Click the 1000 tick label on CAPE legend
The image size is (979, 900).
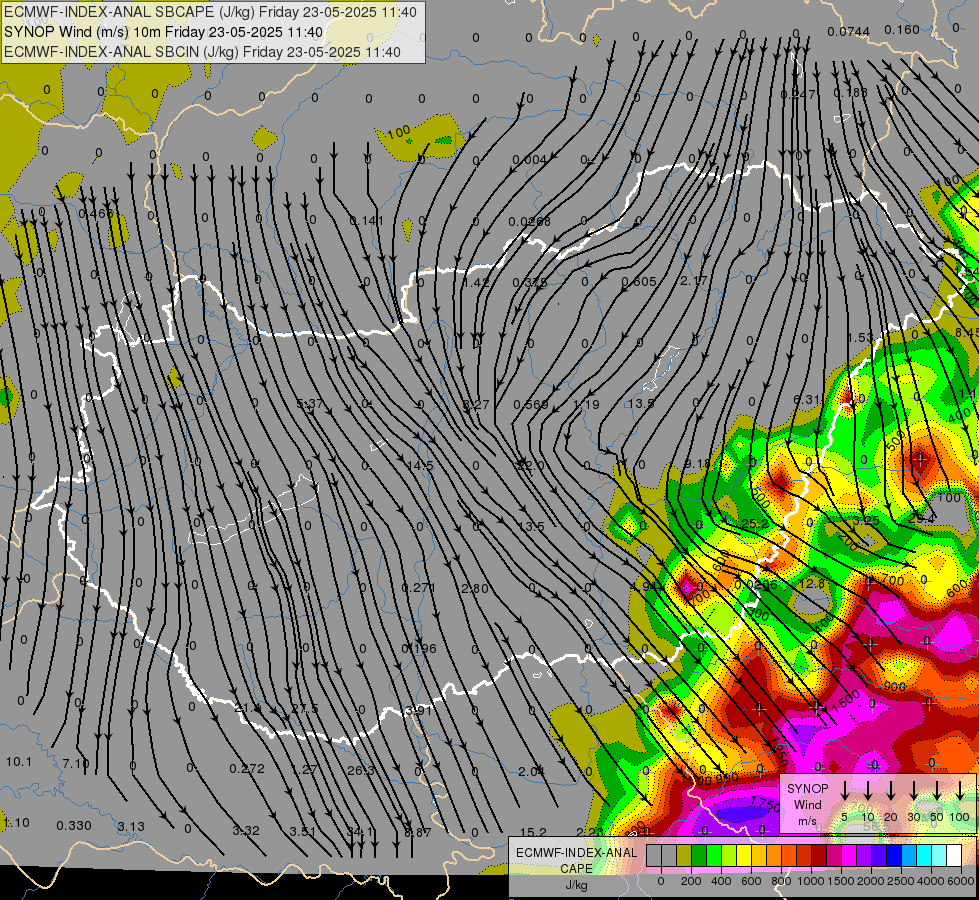pos(811,881)
